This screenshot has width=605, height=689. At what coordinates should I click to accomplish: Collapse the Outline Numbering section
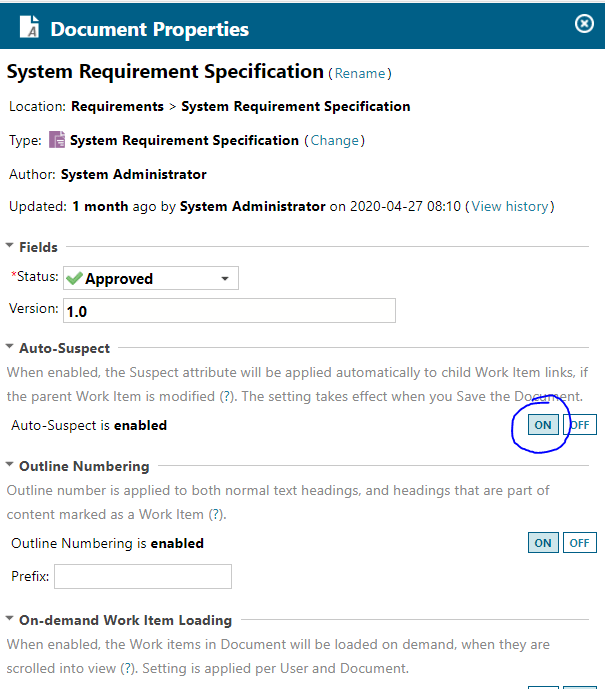click(x=11, y=466)
